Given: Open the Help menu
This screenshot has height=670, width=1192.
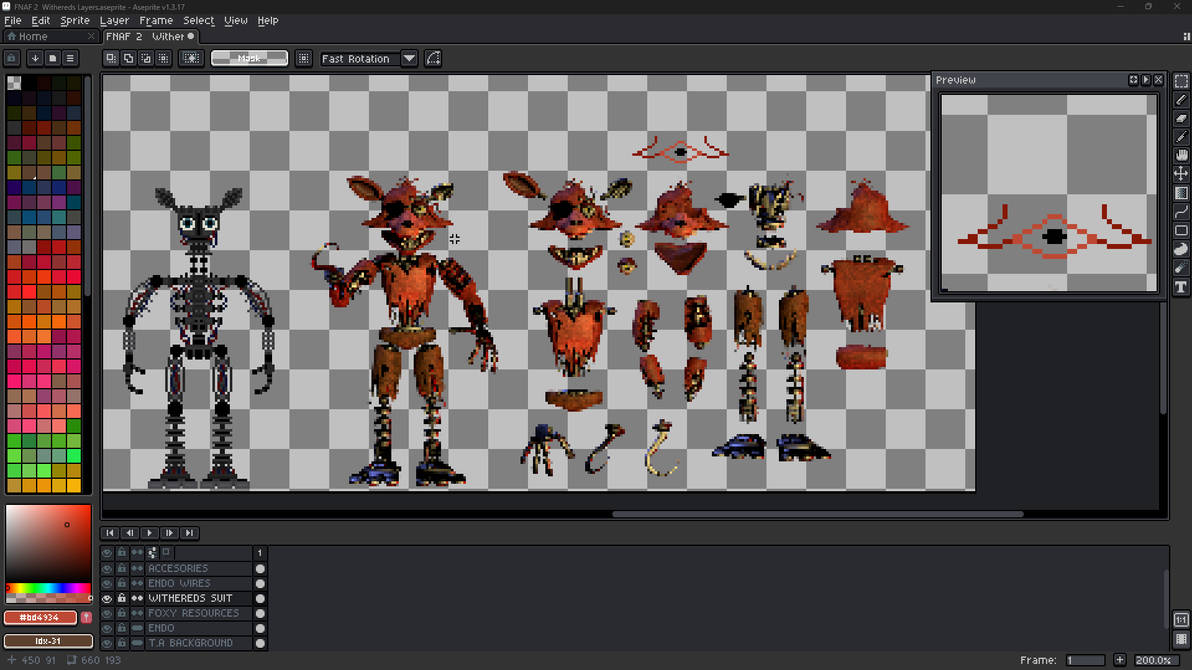Looking at the screenshot, I should 268,21.
